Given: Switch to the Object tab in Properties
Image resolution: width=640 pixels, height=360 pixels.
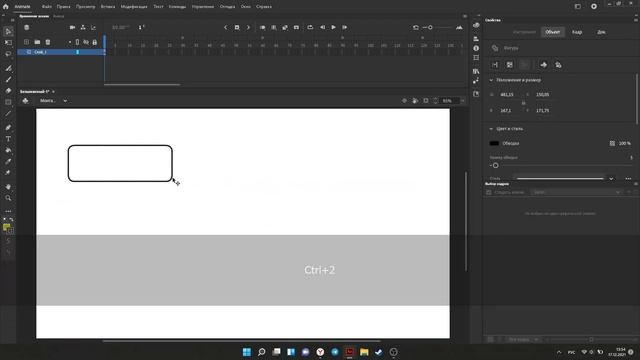Looking at the screenshot, I should (x=553, y=32).
